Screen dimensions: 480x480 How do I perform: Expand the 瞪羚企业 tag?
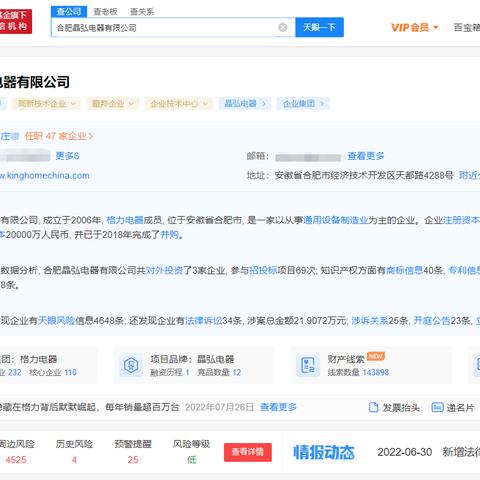(112, 104)
